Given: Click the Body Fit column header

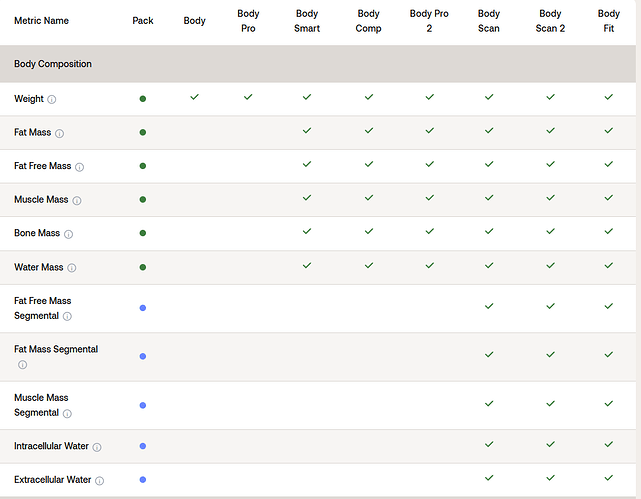Looking at the screenshot, I should (609, 21).
